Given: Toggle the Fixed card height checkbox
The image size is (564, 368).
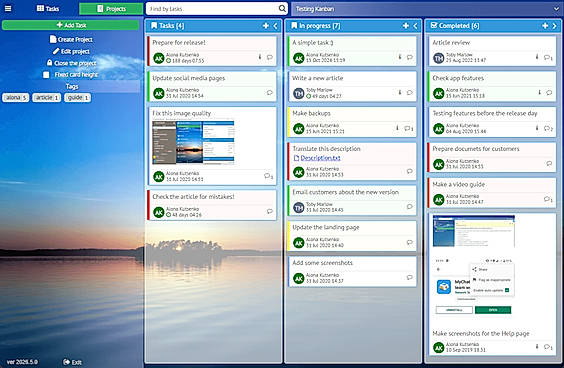Looking at the screenshot, I should tap(46, 75).
